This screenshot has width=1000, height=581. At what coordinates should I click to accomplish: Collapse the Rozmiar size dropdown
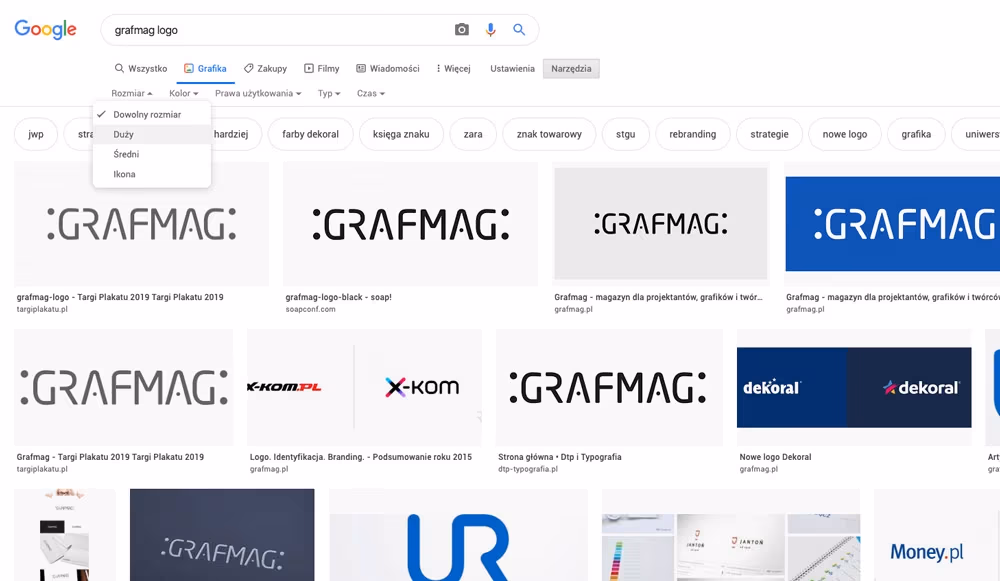click(131, 93)
